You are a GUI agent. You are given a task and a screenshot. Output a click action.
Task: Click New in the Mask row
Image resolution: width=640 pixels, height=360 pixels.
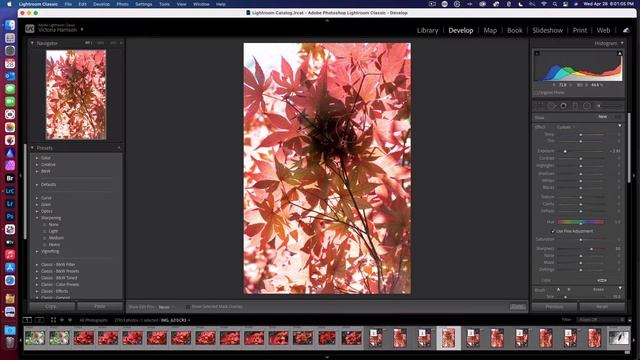point(602,117)
